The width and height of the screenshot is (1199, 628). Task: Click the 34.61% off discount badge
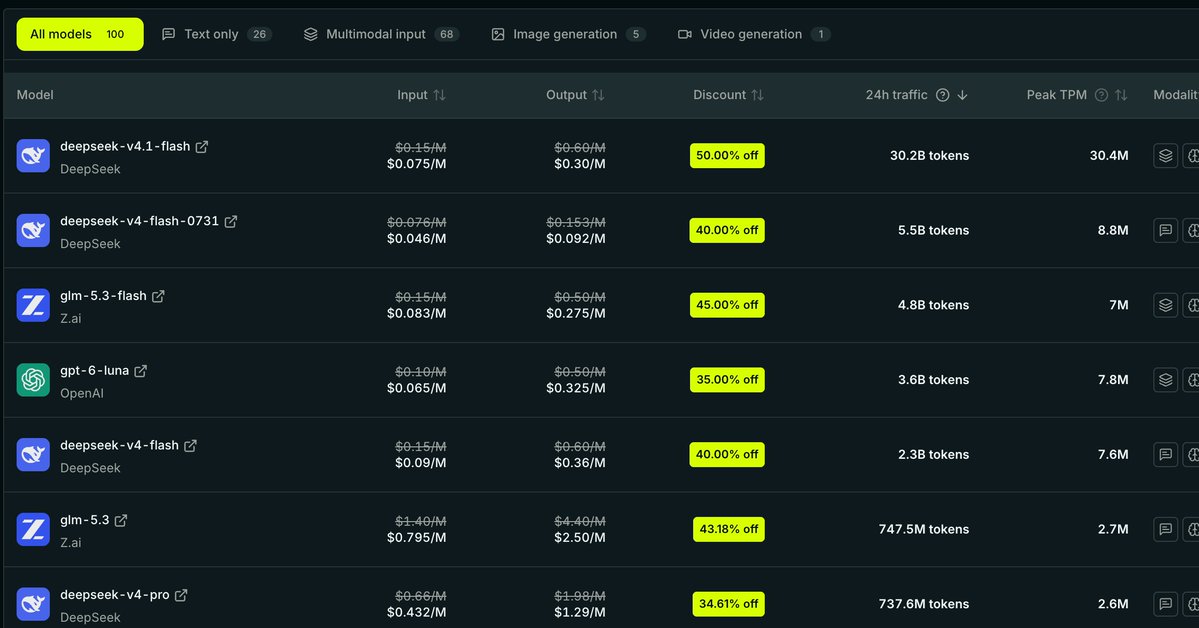[729, 604]
